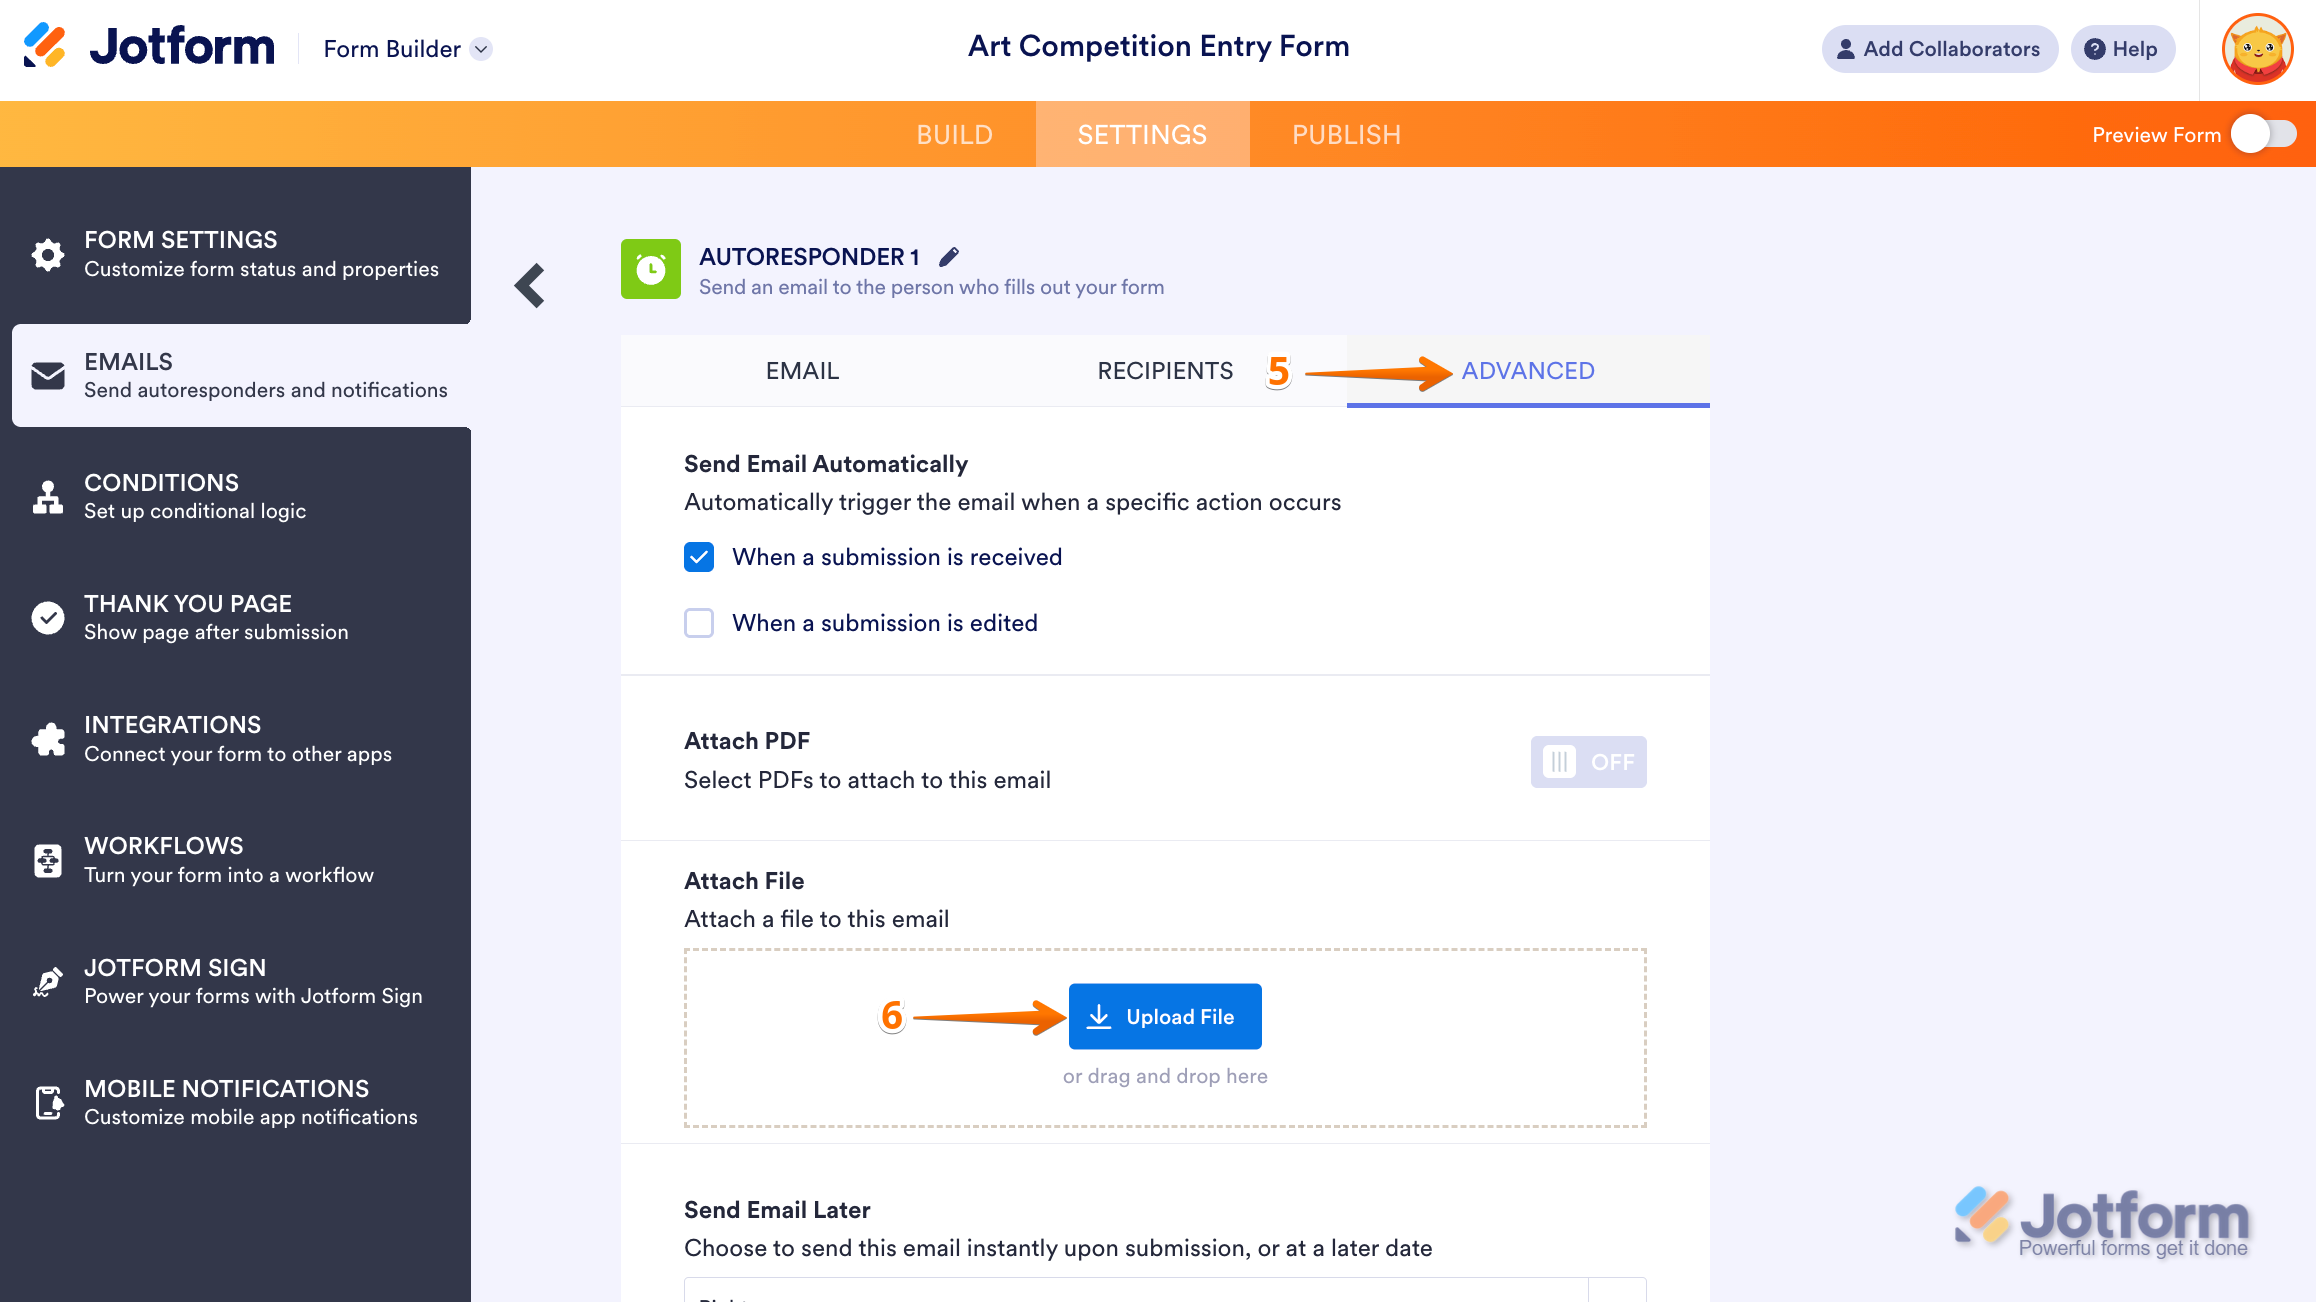
Task: Open the user avatar profile picture
Action: point(2257,49)
